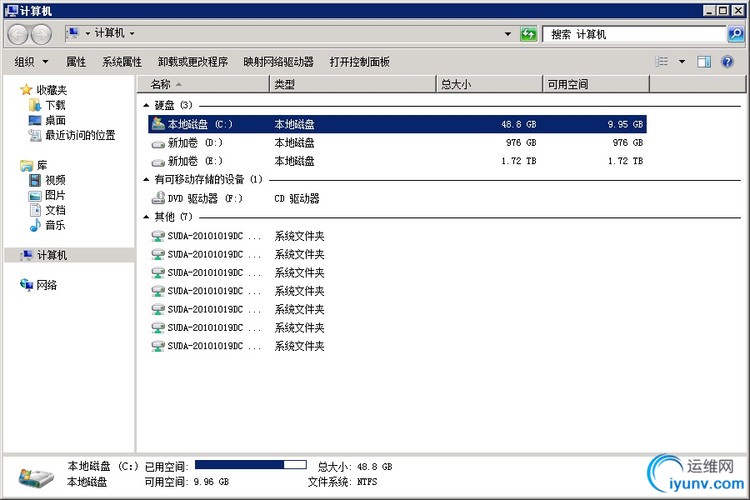Collapse the 其他 (7) group
Viewport: 750px width, 500px height.
tap(146, 217)
